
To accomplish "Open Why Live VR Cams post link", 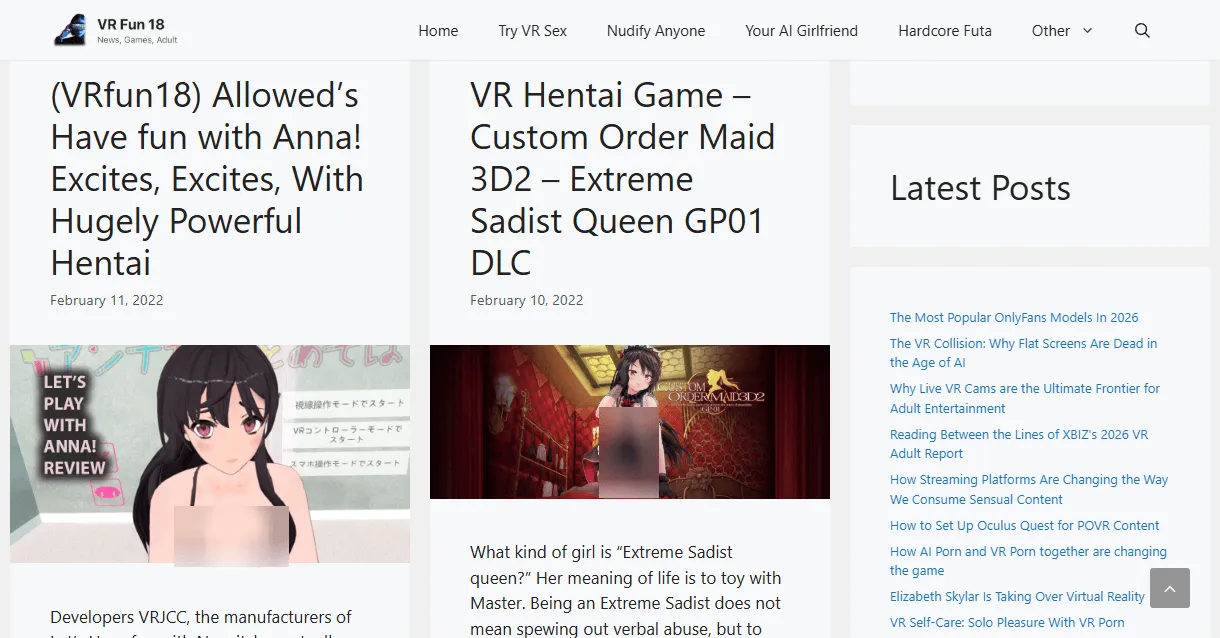I will 1025,398.
